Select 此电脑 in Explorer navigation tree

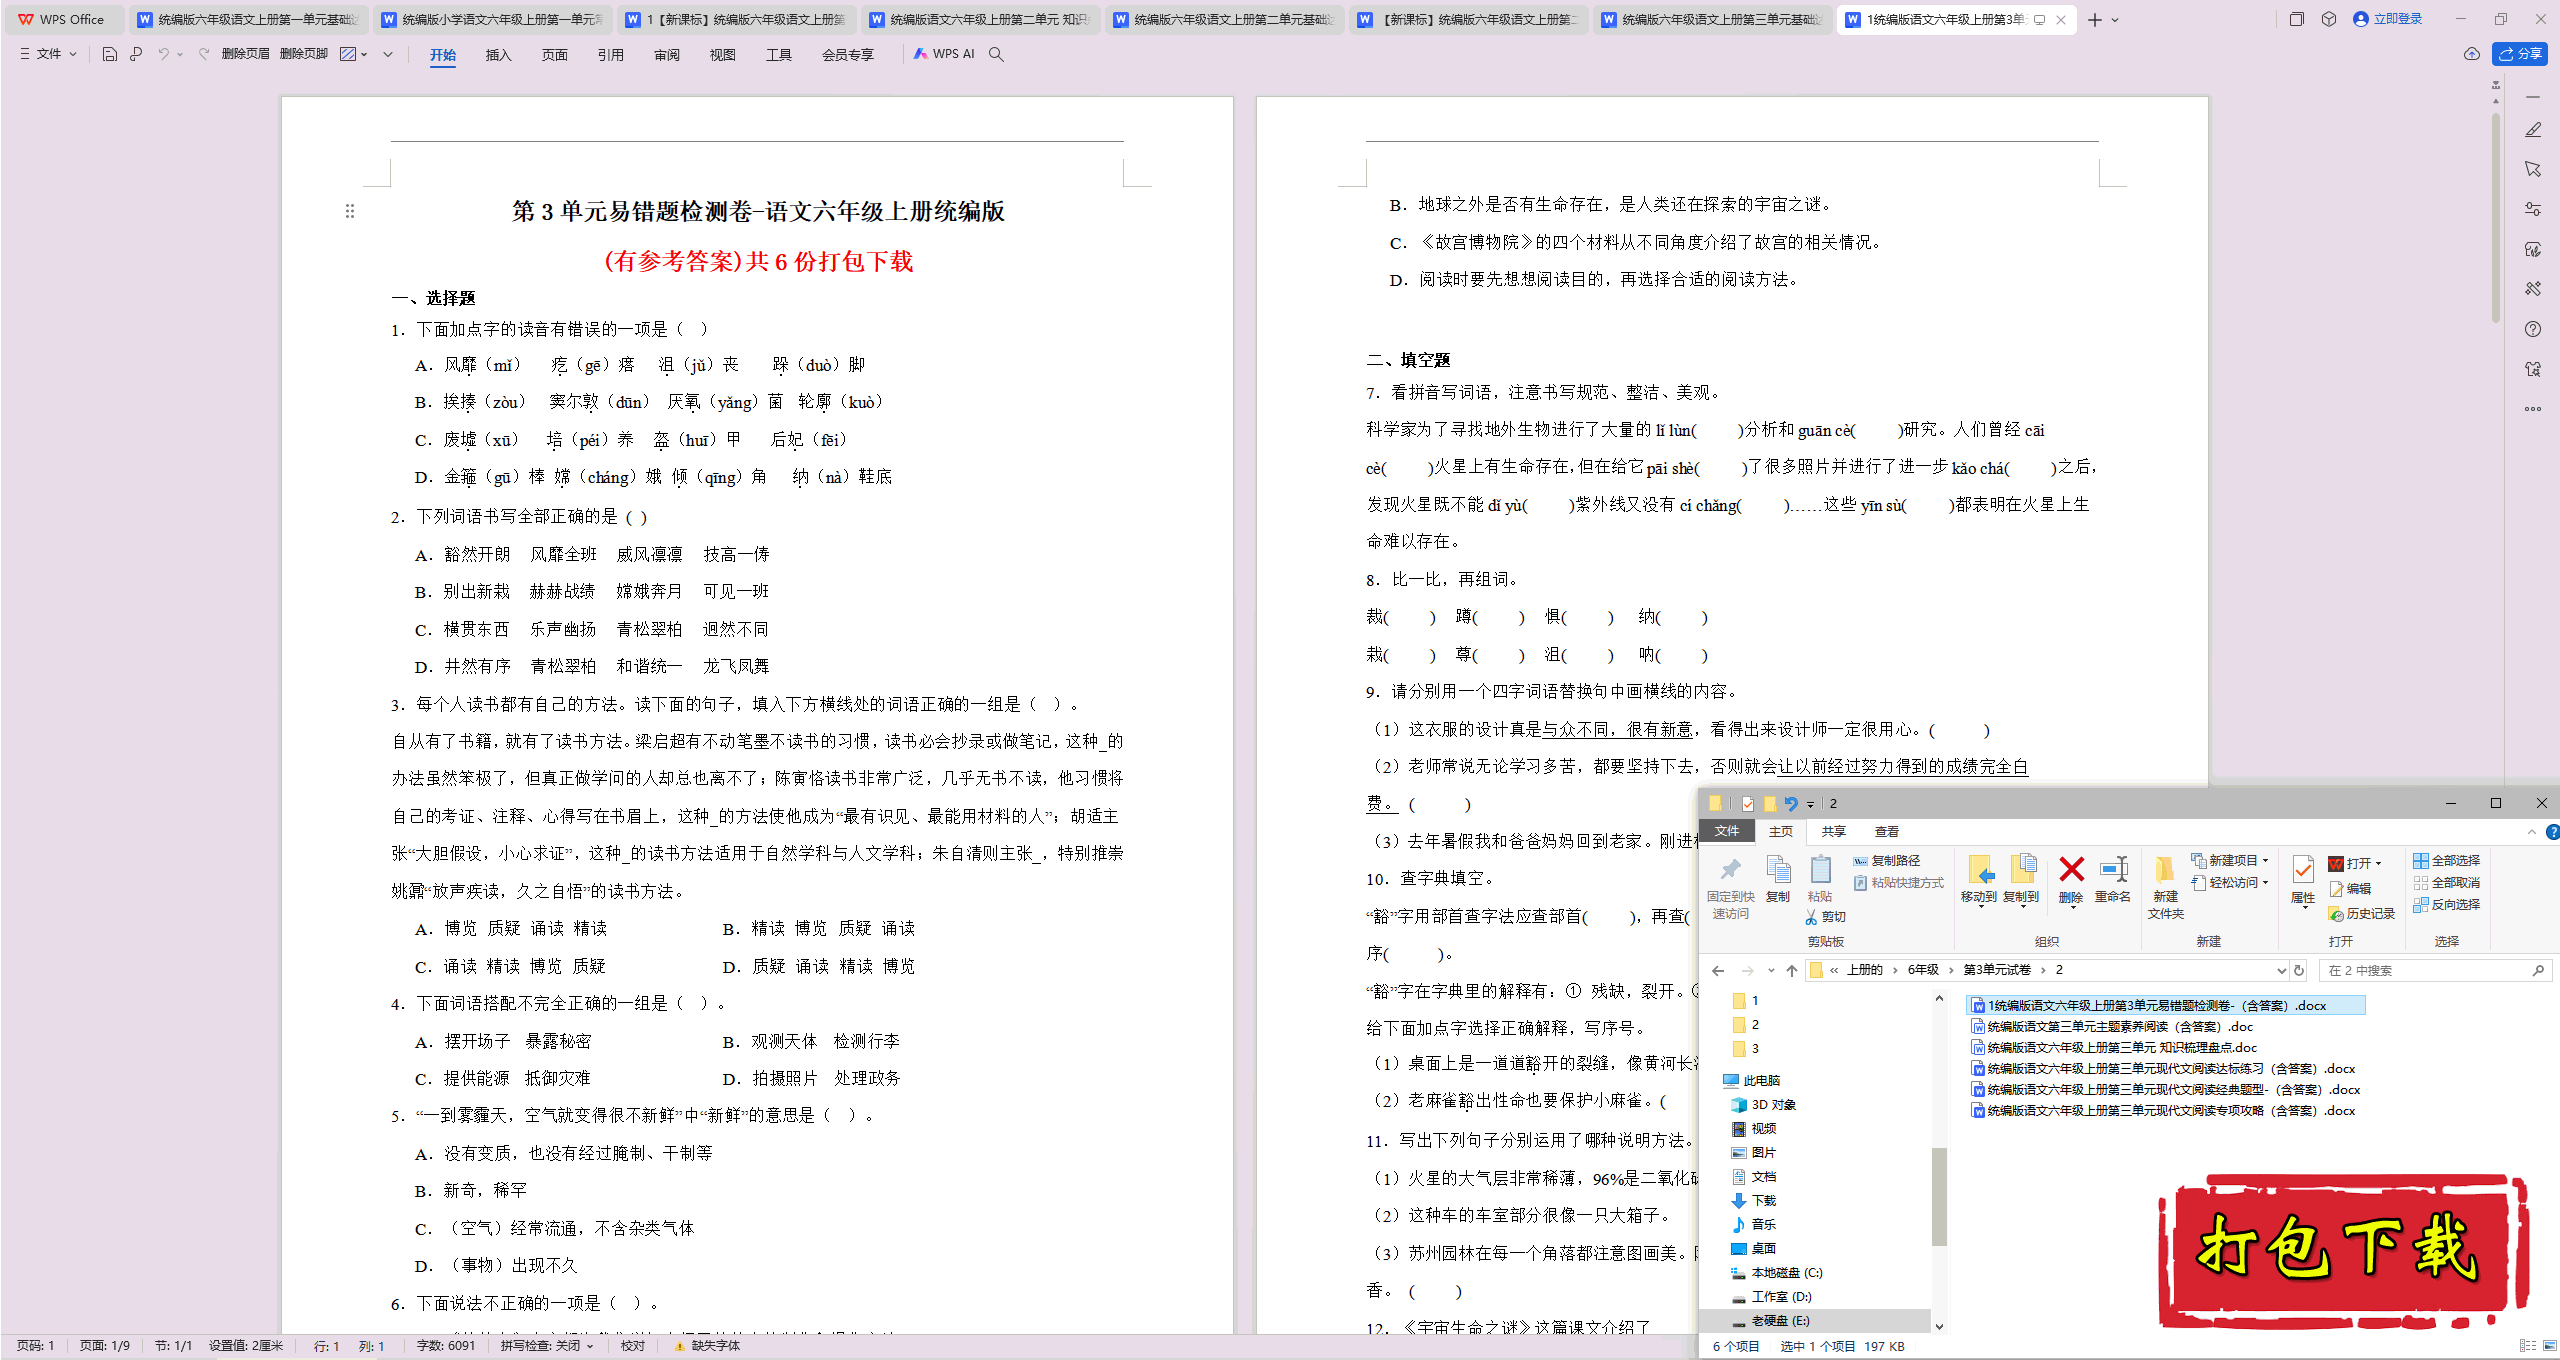pos(1752,1081)
